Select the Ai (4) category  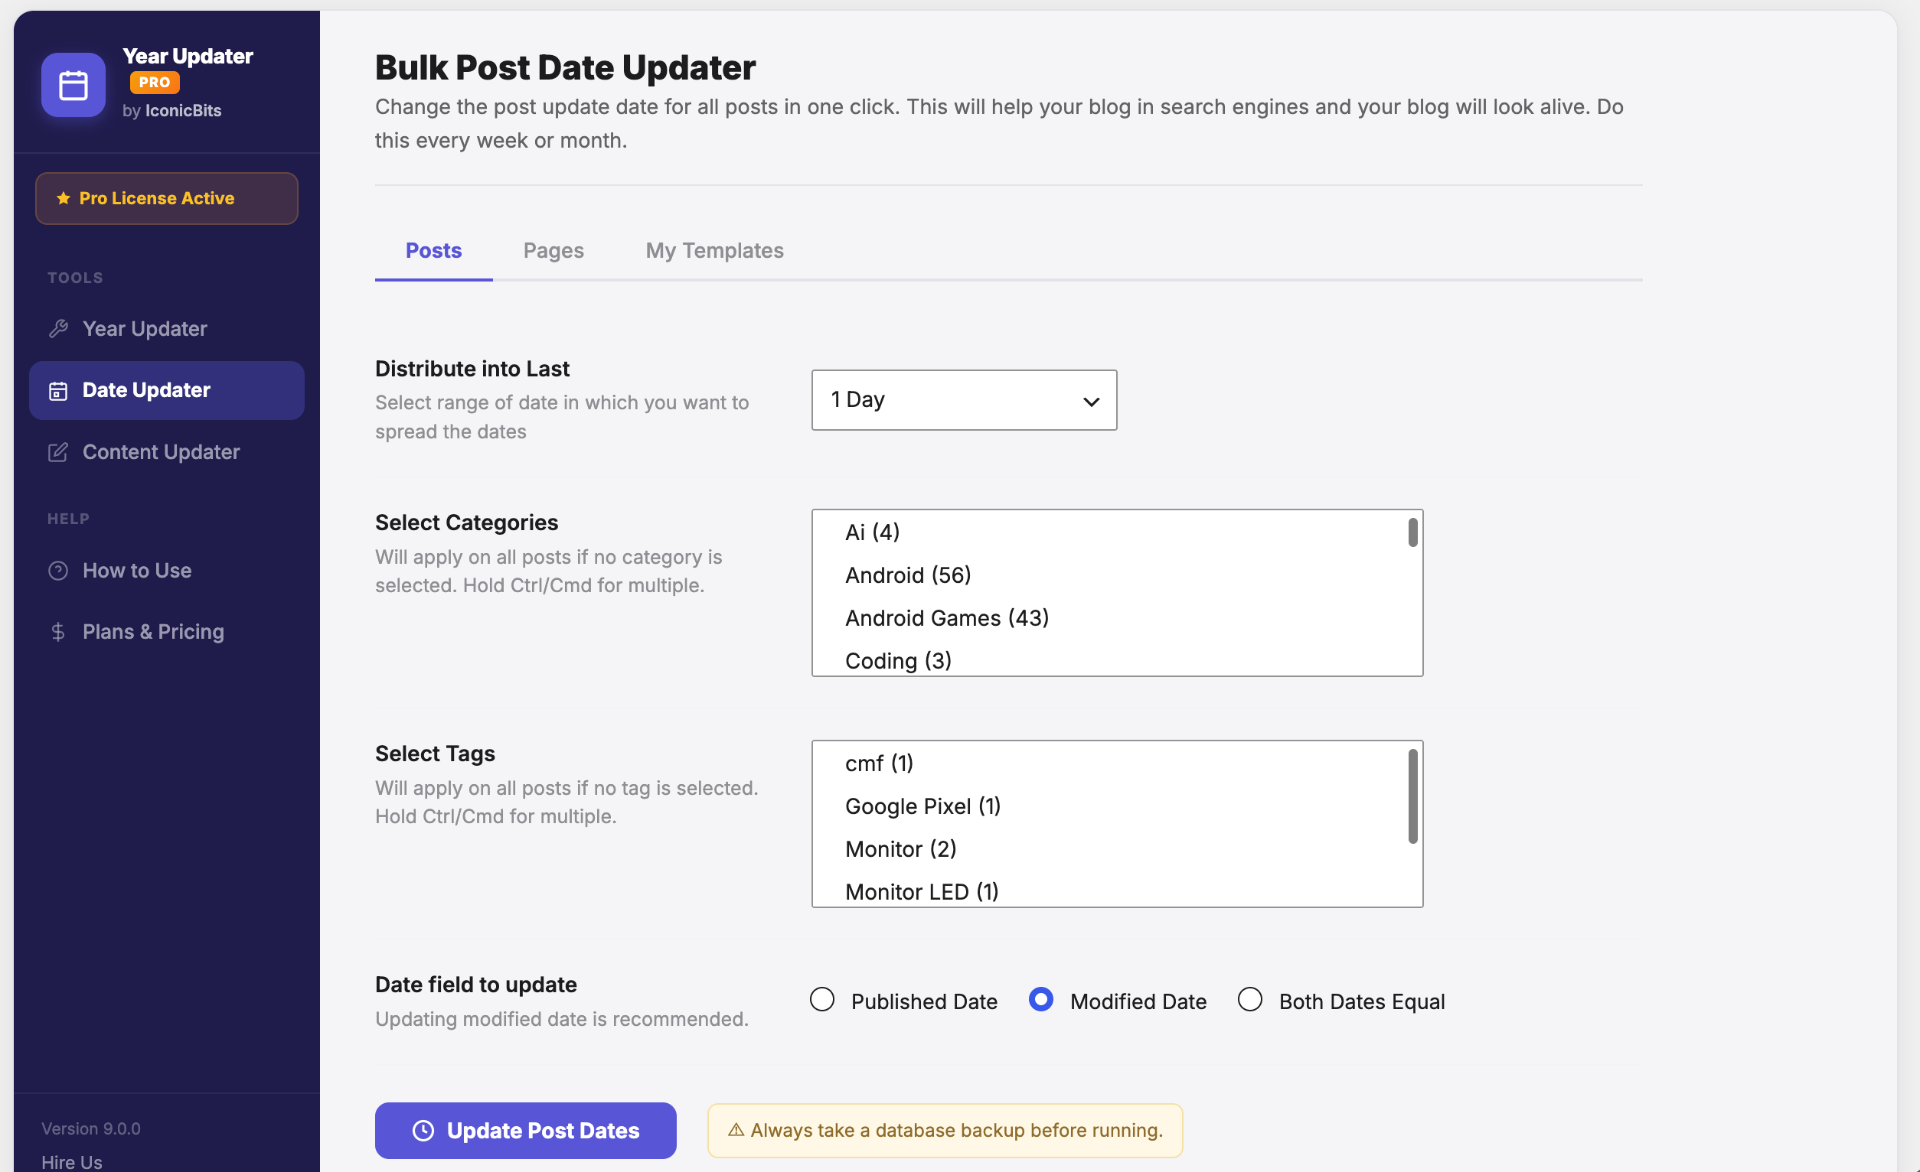[1108, 532]
